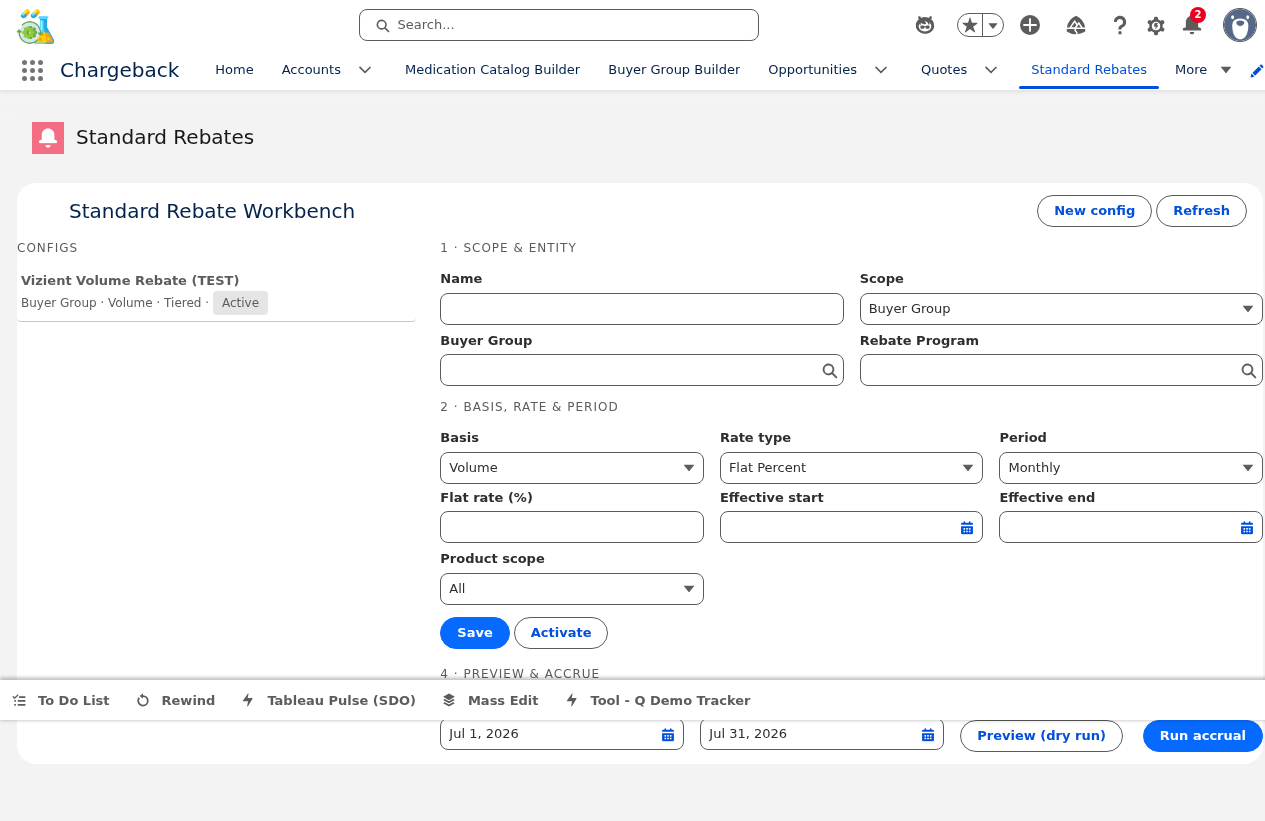Open the Rewind utility item
The height and width of the screenshot is (821, 1265).
[x=176, y=700]
